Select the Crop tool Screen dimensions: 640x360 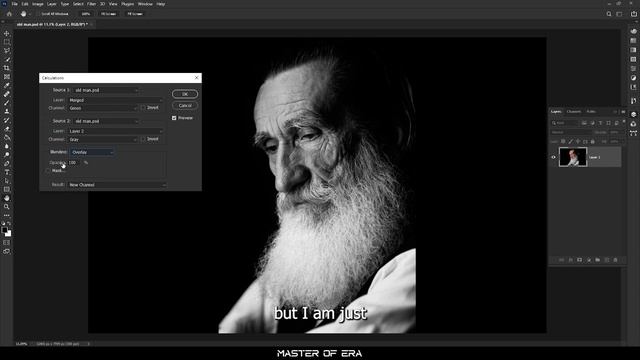click(x=7, y=68)
